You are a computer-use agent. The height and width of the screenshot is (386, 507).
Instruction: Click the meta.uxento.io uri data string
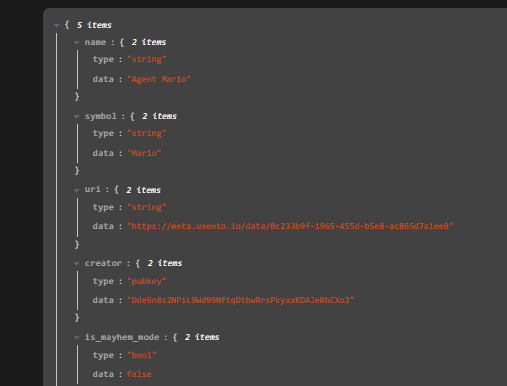(290, 226)
